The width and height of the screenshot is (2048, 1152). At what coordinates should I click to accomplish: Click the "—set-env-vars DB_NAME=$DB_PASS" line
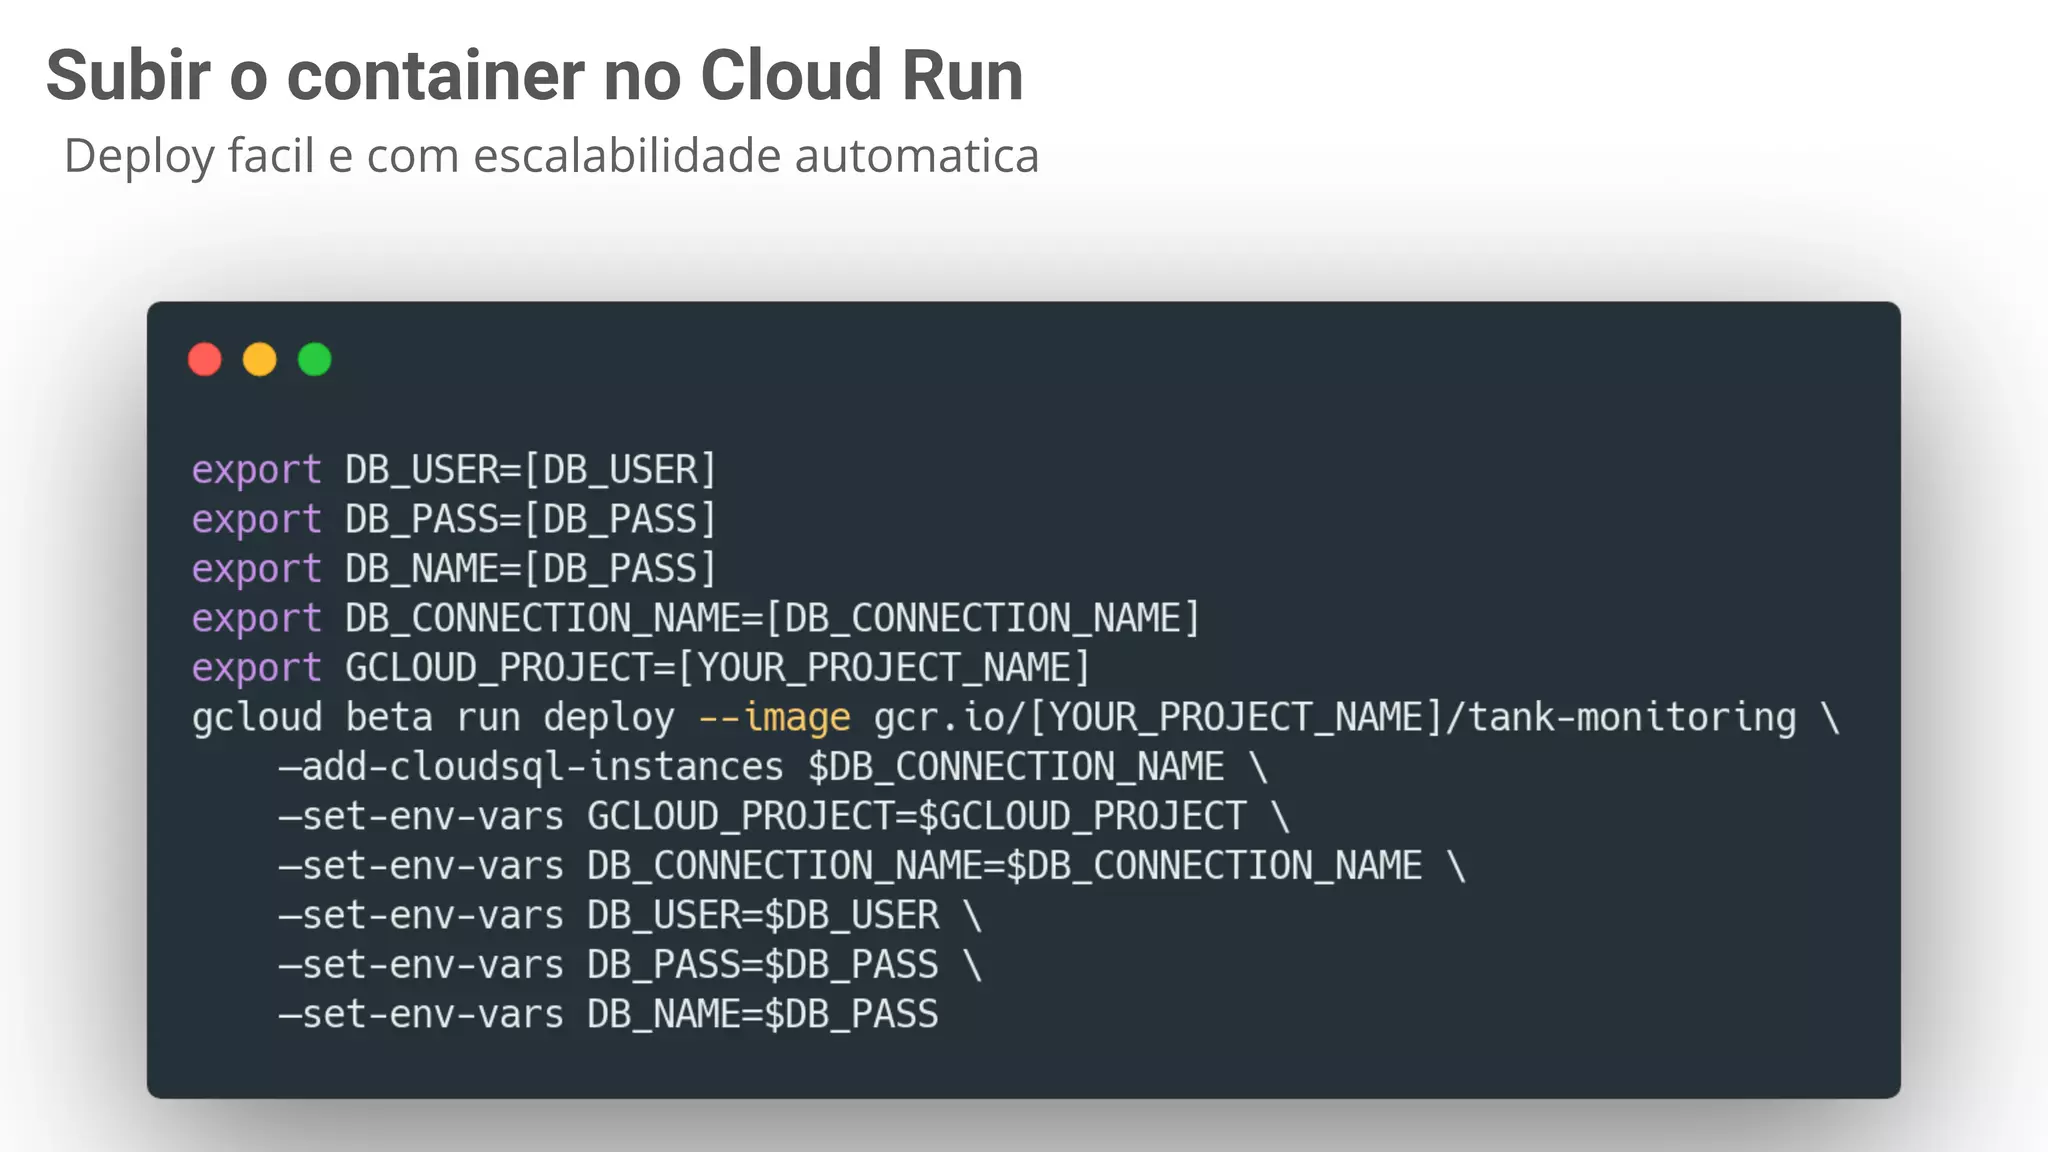point(608,1015)
